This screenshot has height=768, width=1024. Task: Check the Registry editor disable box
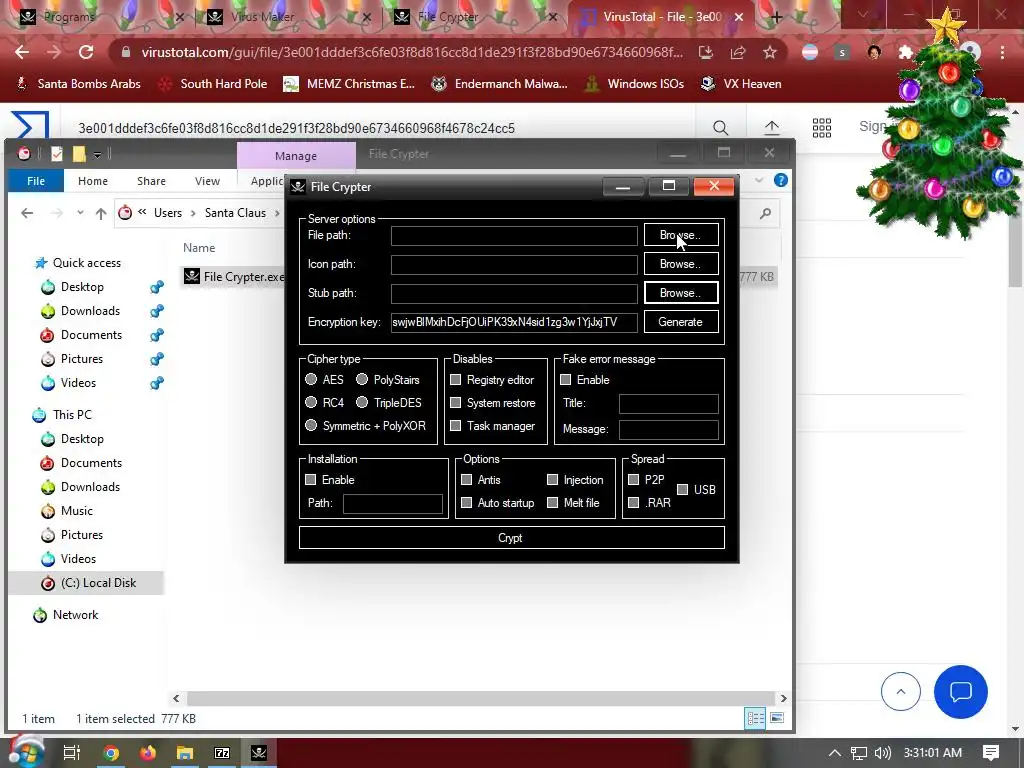(456, 379)
